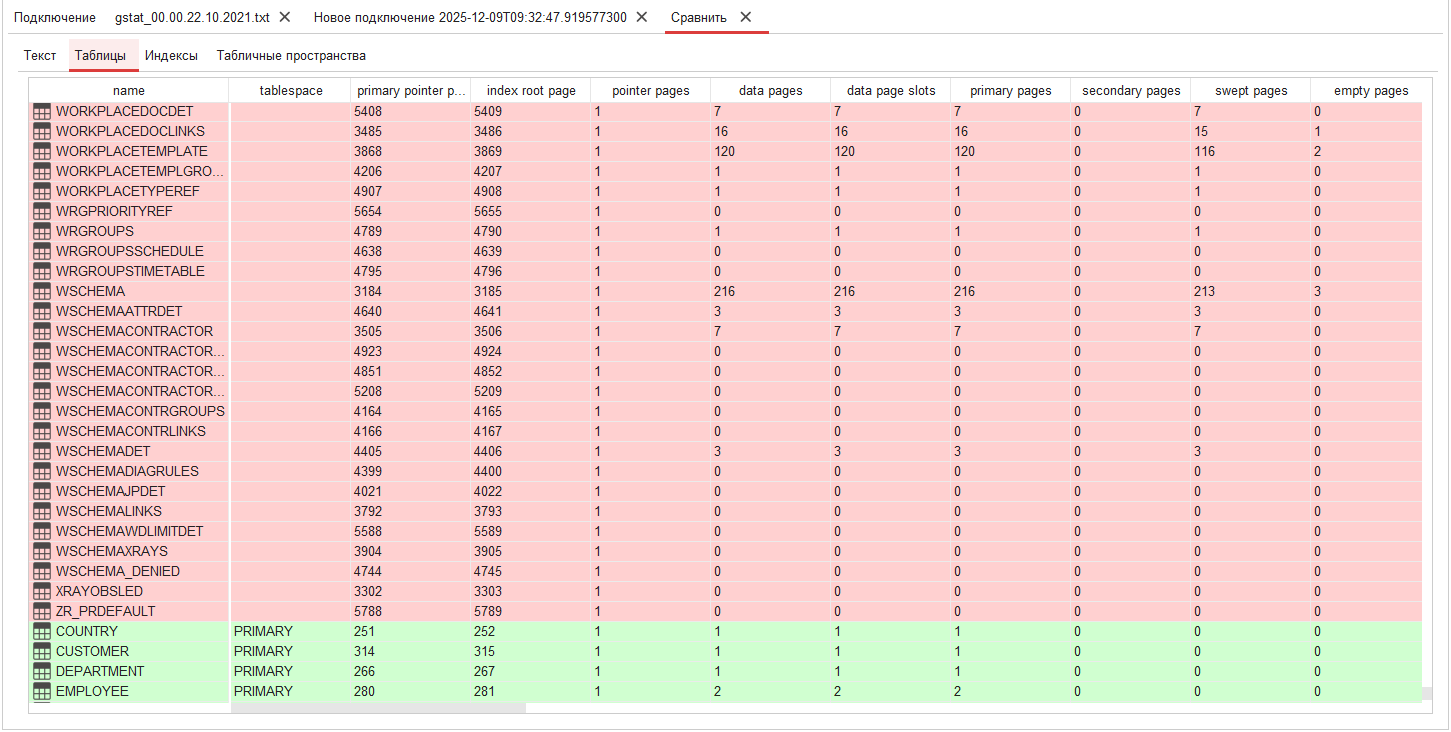Click the table icon beside WORKPLACEDOCDET
Image resolution: width=1451 pixels, height=732 pixels.
coord(41,111)
